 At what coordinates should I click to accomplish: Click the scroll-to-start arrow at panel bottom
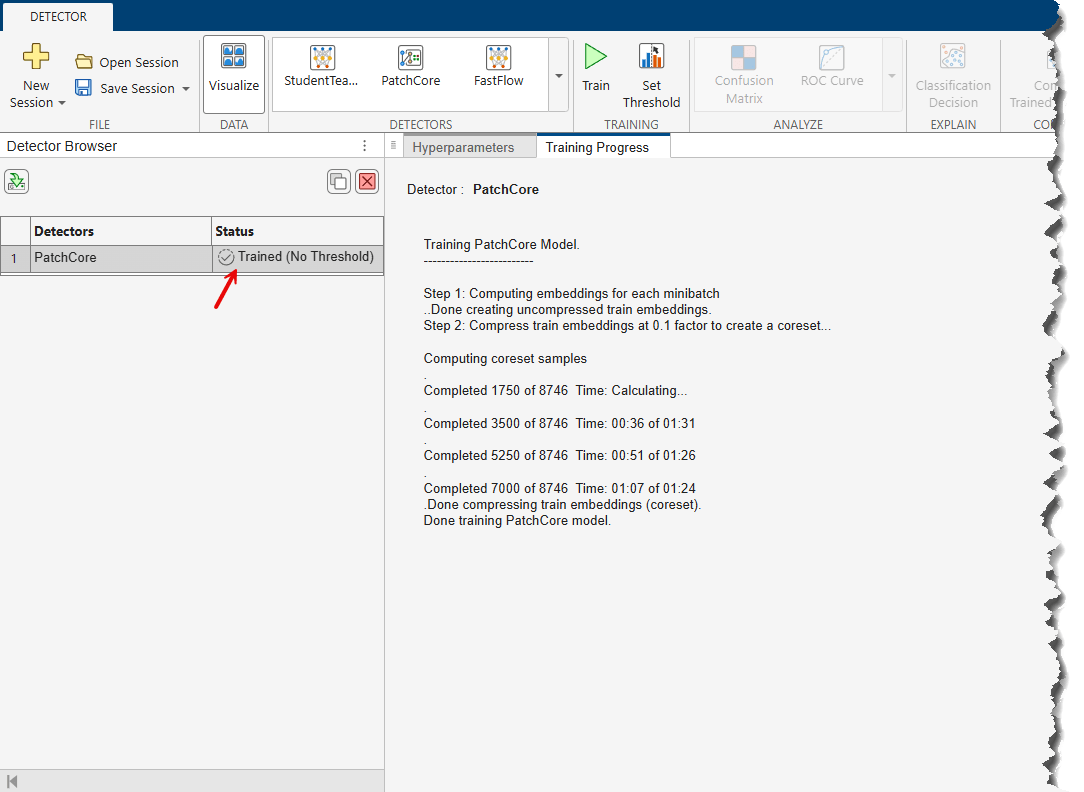pyautogui.click(x=12, y=782)
